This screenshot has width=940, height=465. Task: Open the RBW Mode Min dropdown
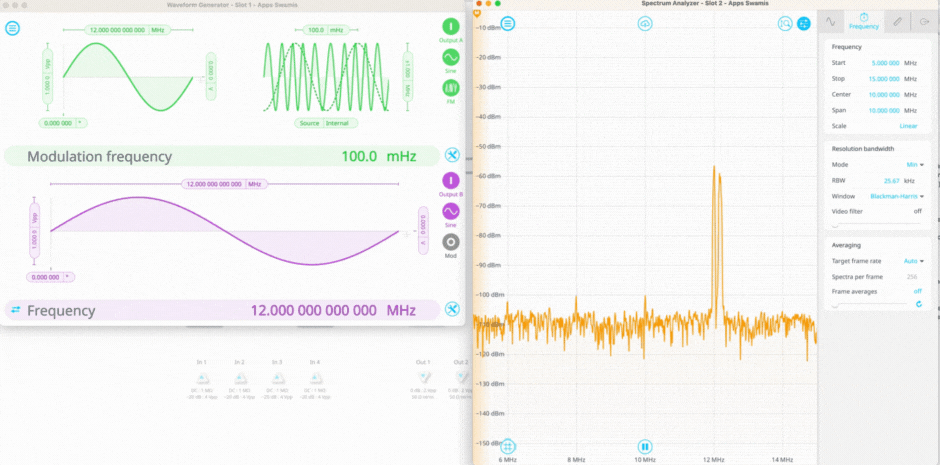(915, 164)
